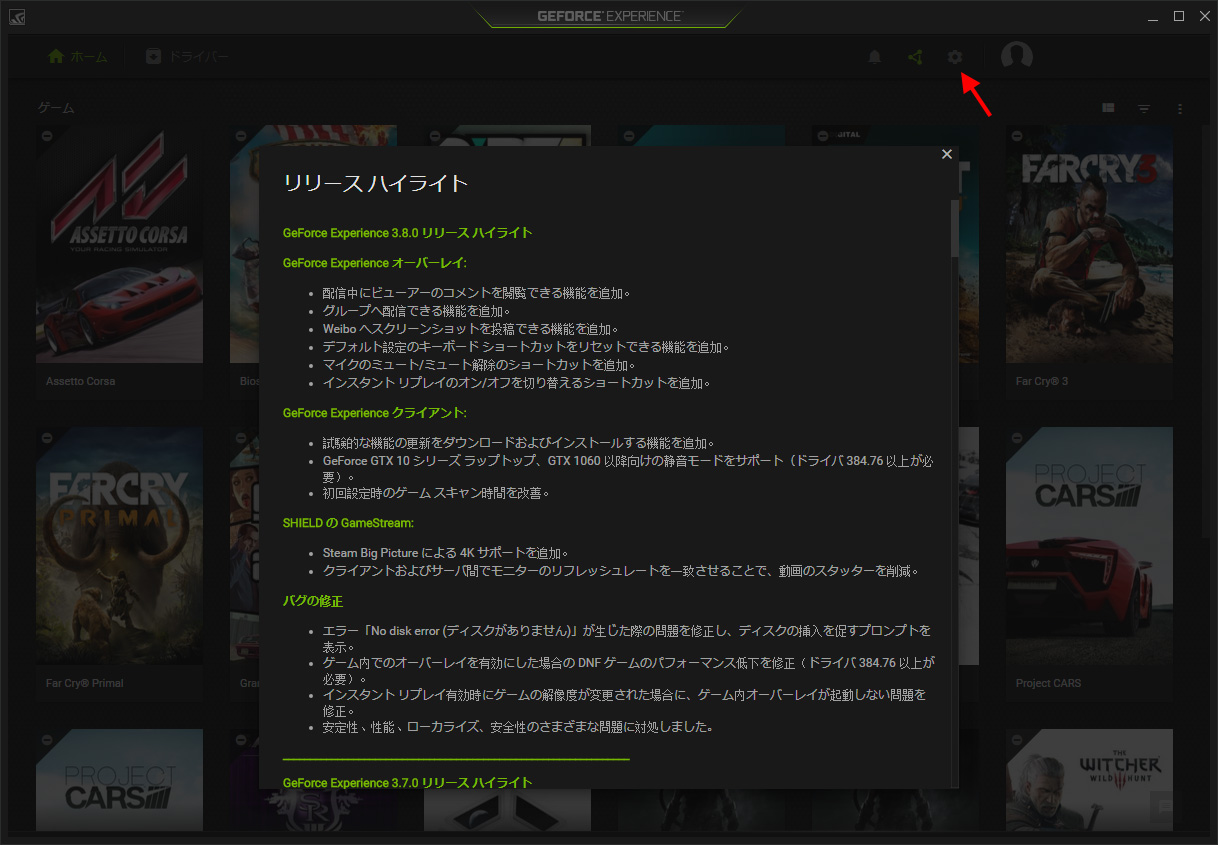This screenshot has height=845, width=1218.
Task: Click minus icon on Witcher 3 card
Action: coord(1016,739)
